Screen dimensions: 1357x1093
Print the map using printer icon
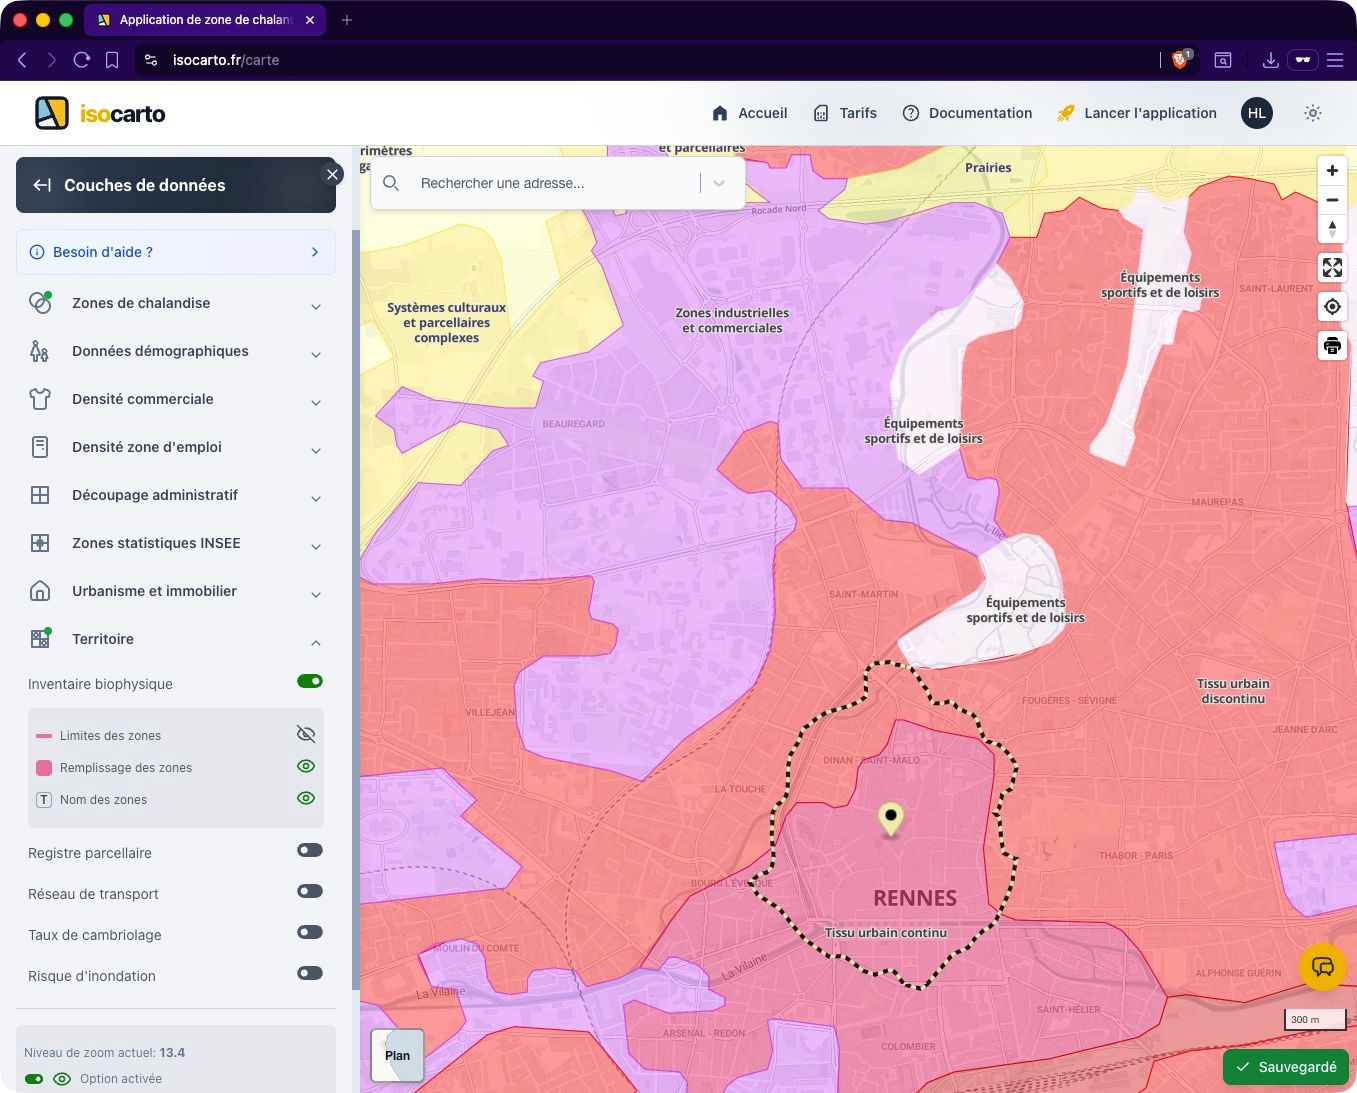point(1332,346)
